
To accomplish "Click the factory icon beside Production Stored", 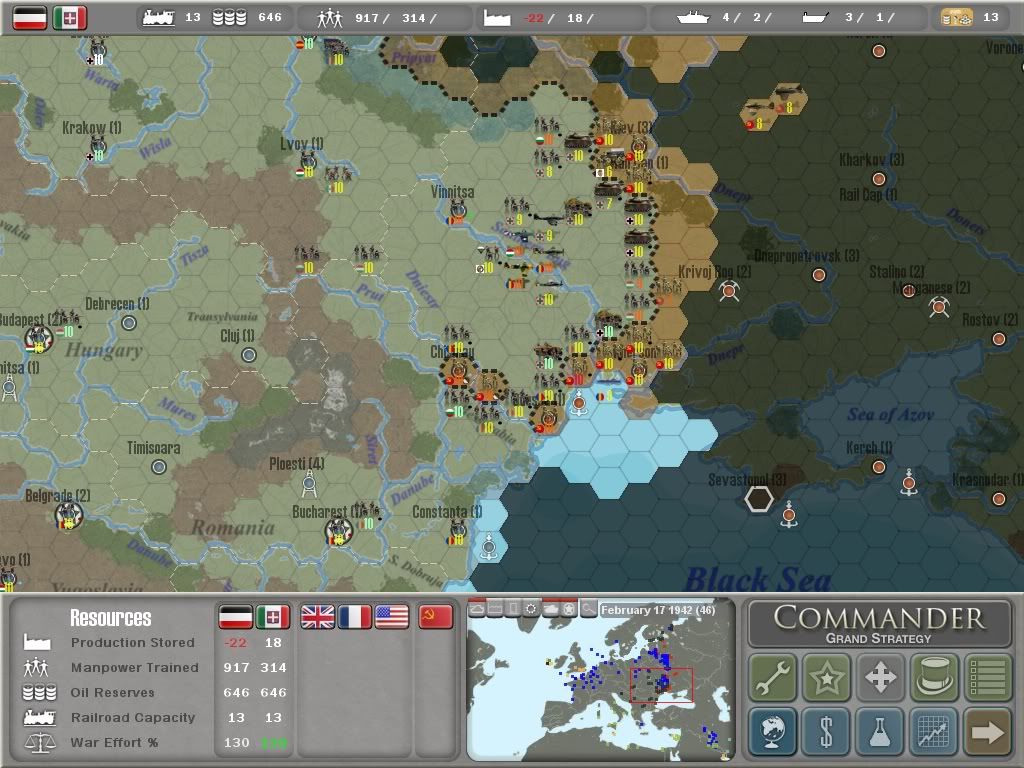I will pyautogui.click(x=37, y=642).
